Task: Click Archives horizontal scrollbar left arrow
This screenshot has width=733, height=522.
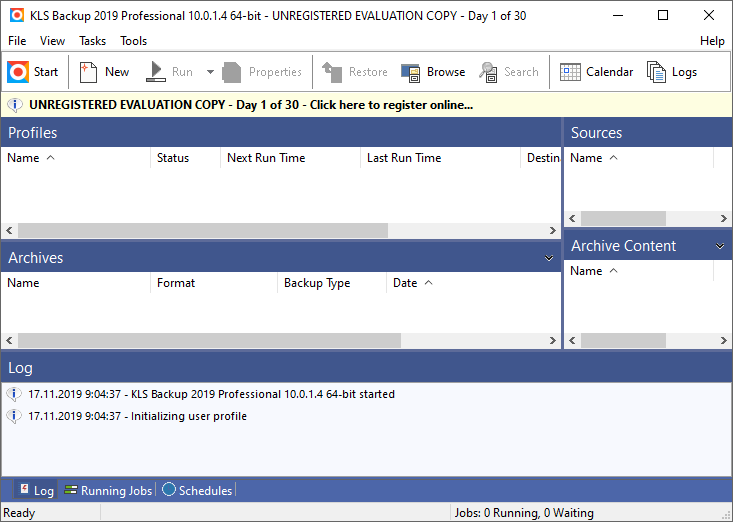Action: tap(9, 341)
